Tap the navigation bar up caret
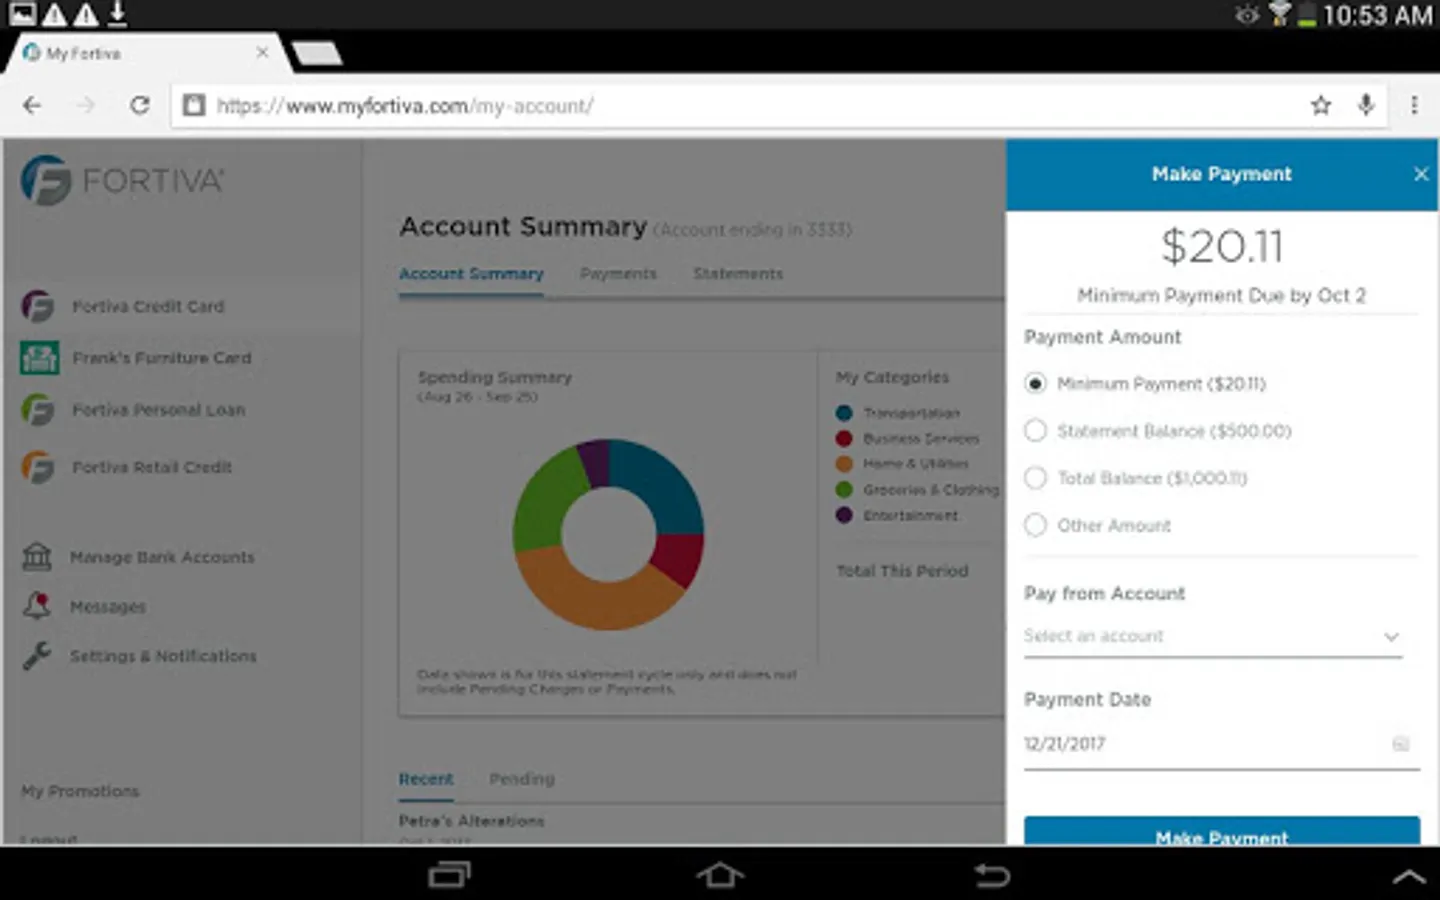Screen dimensions: 1440x900 coord(1409,877)
